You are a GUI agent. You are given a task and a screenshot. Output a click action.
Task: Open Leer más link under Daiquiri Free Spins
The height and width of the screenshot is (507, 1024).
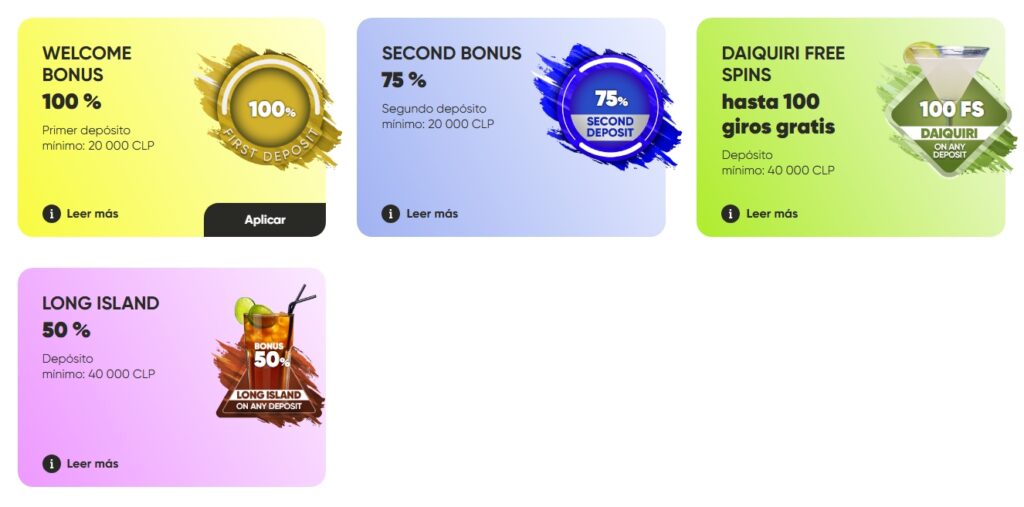(772, 214)
